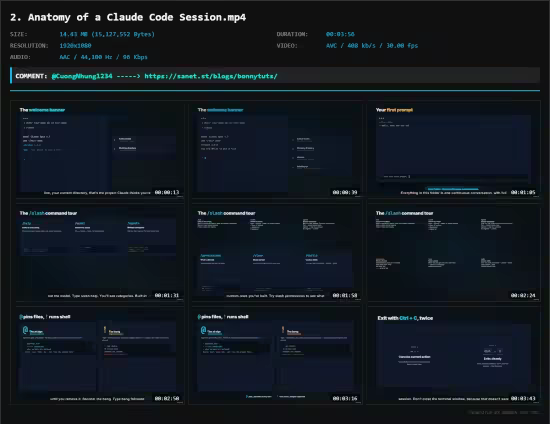
Task: Click the VIDEO: label
Action: point(287,46)
